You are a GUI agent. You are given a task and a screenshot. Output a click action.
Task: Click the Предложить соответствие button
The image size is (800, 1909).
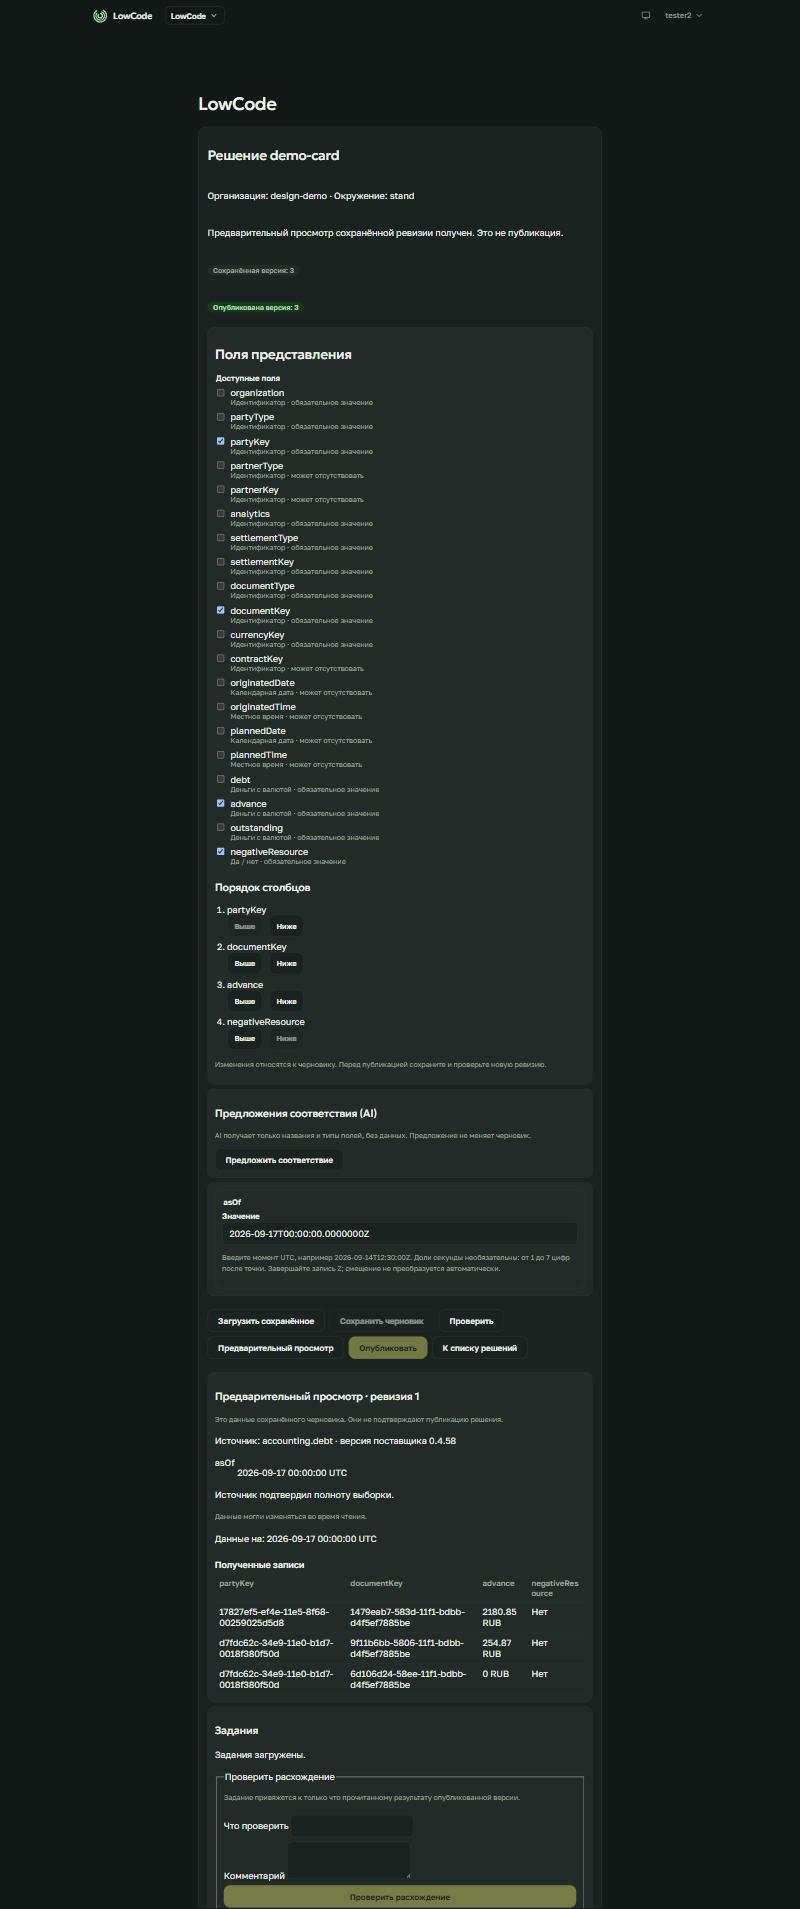point(279,1160)
